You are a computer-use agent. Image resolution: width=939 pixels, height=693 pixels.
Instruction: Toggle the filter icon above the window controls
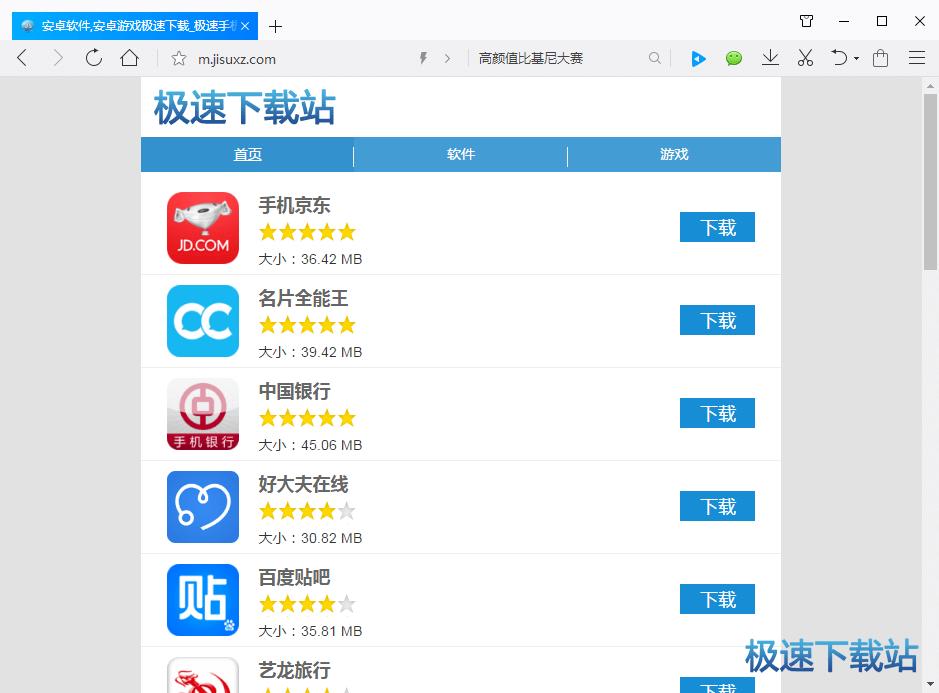click(806, 21)
